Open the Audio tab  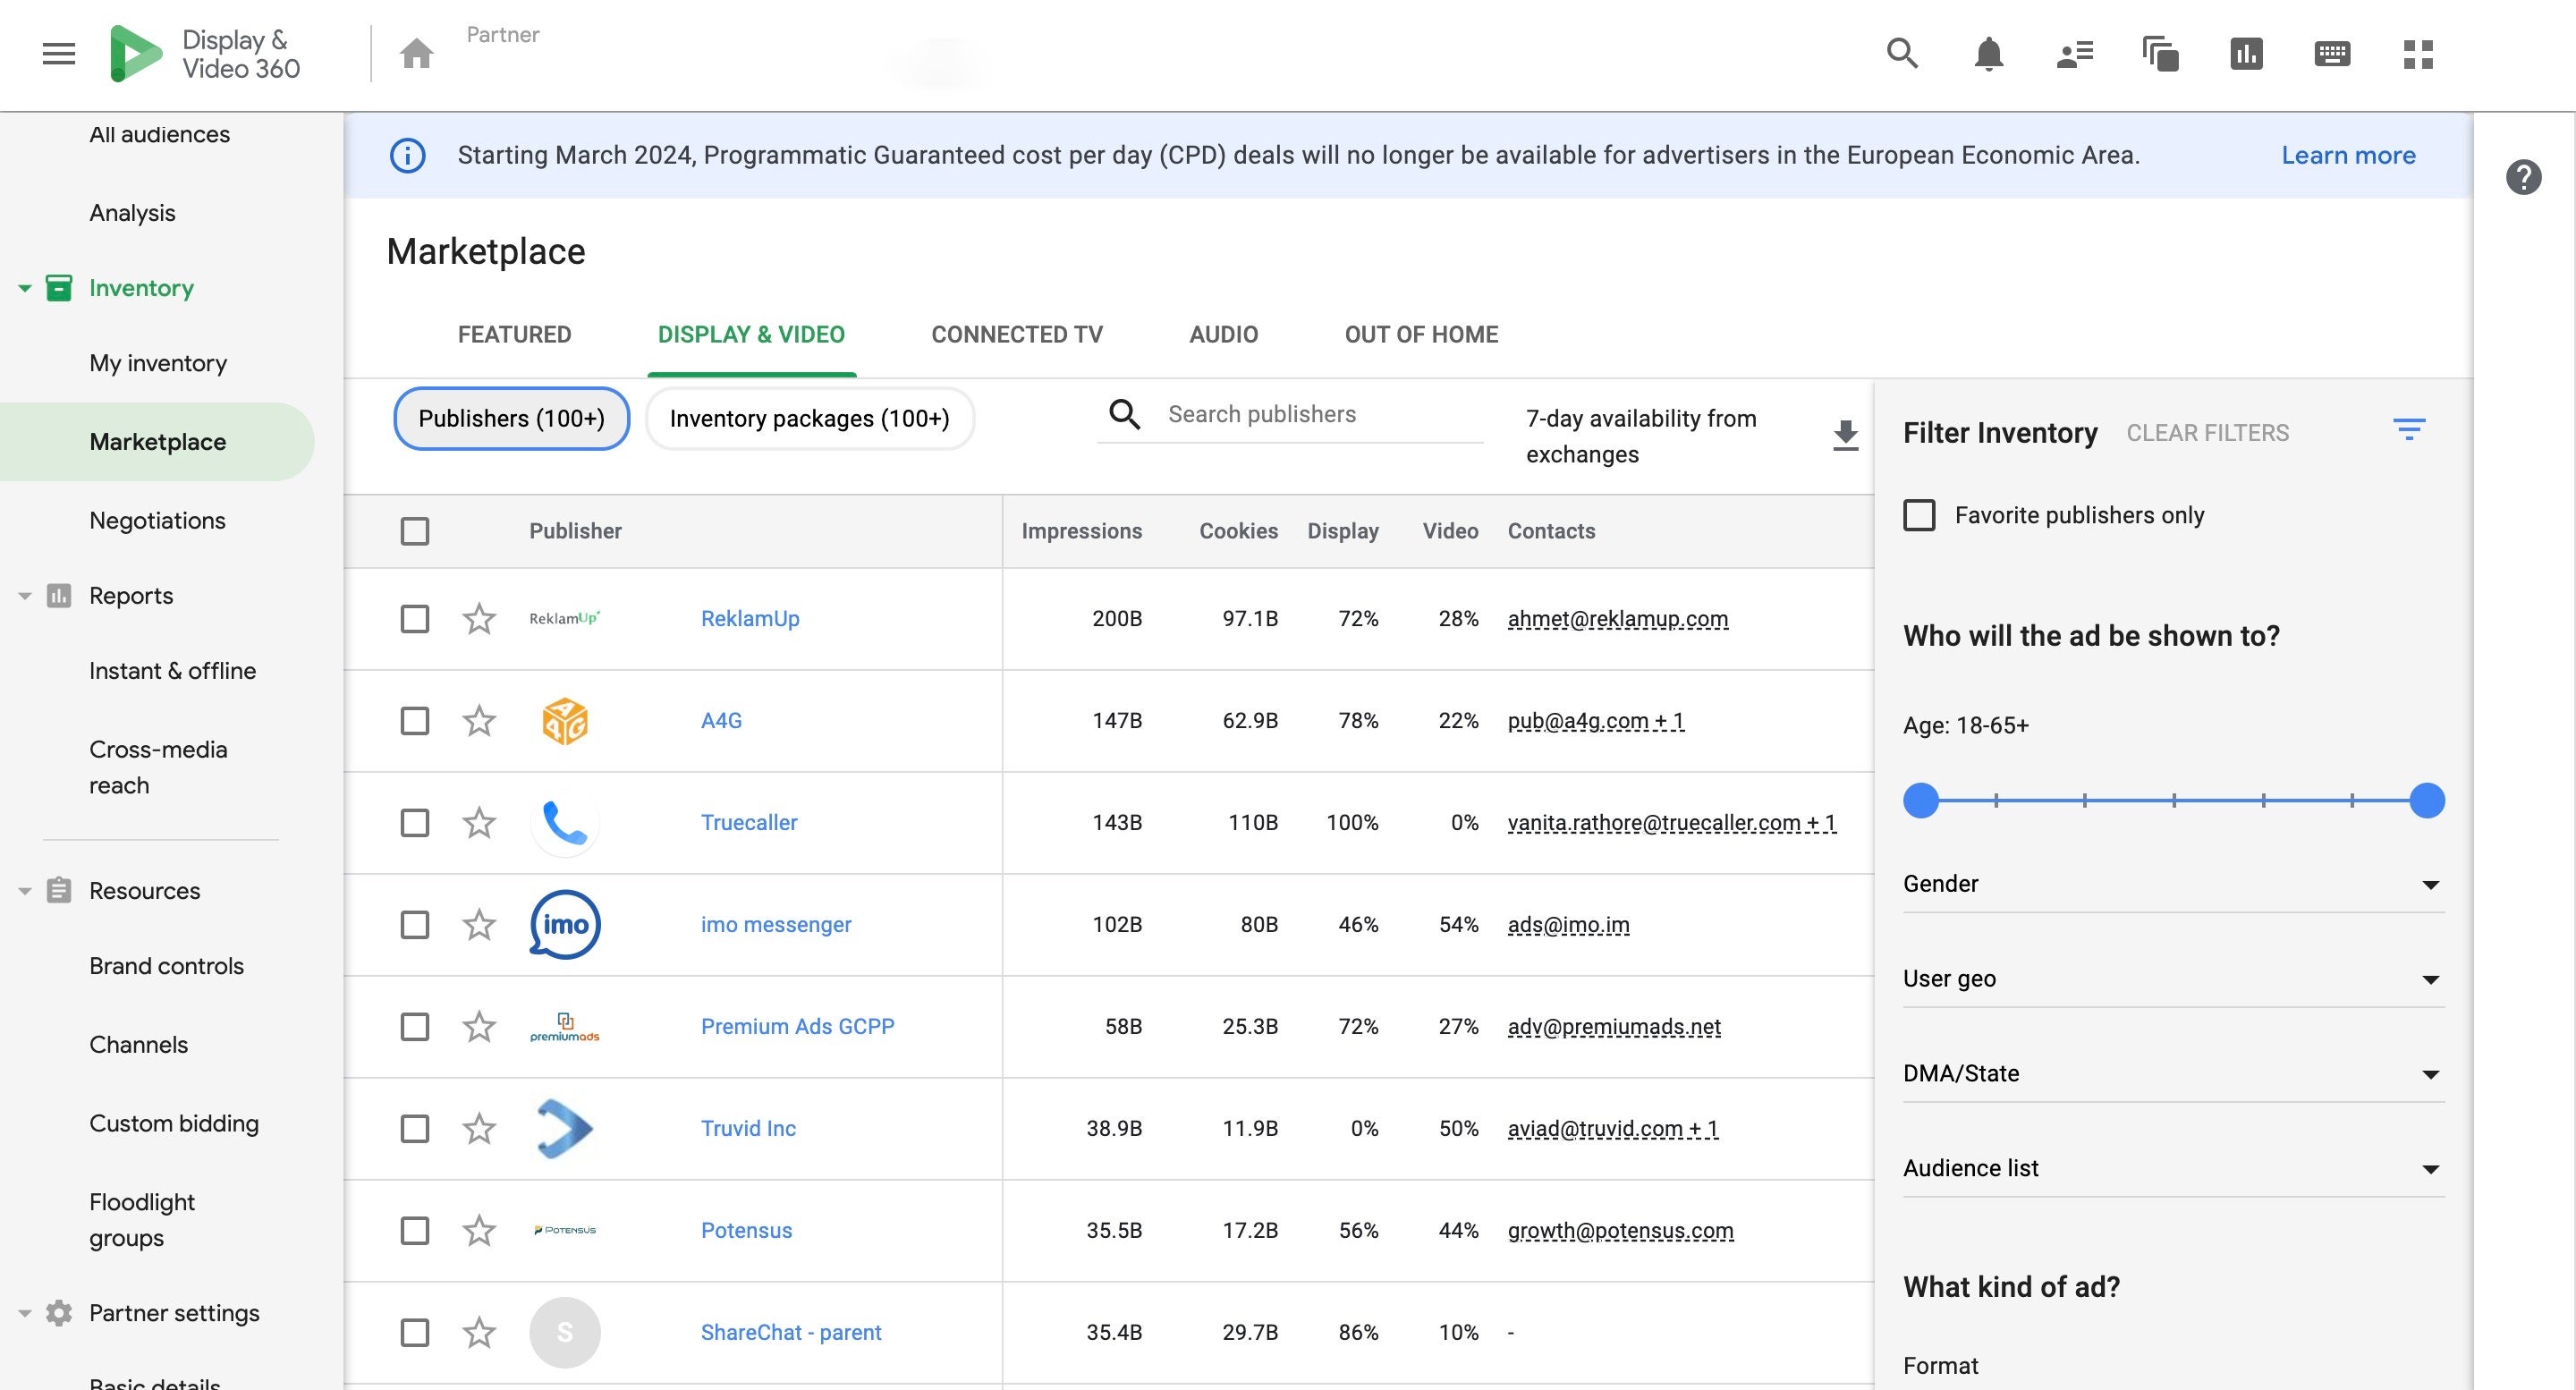click(1223, 334)
